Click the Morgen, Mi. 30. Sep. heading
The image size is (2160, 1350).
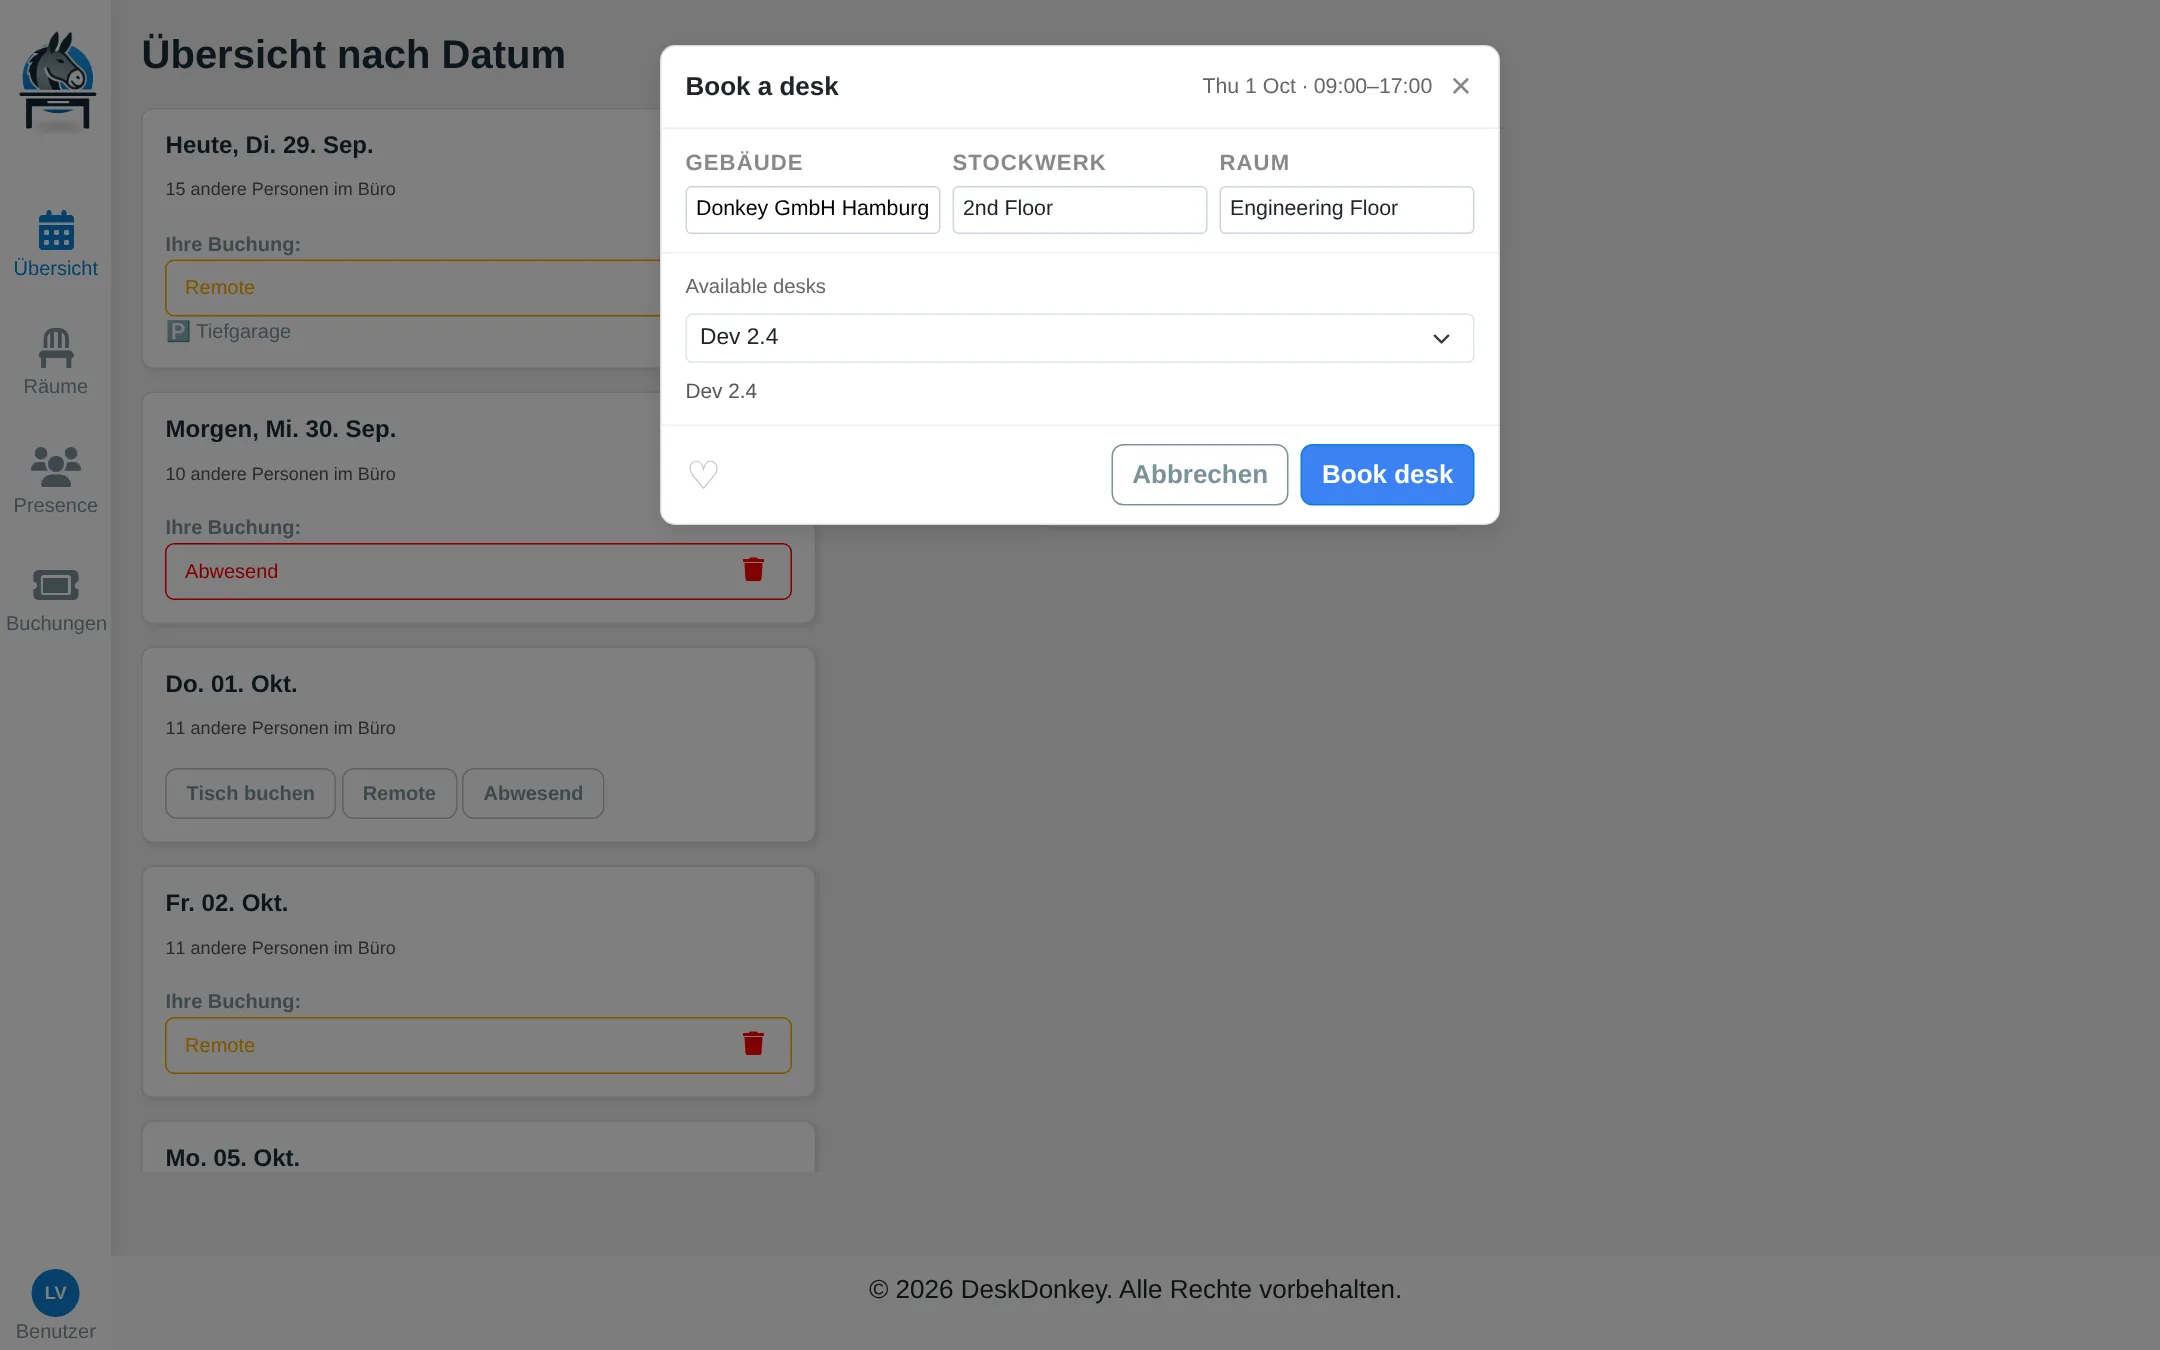tap(281, 429)
